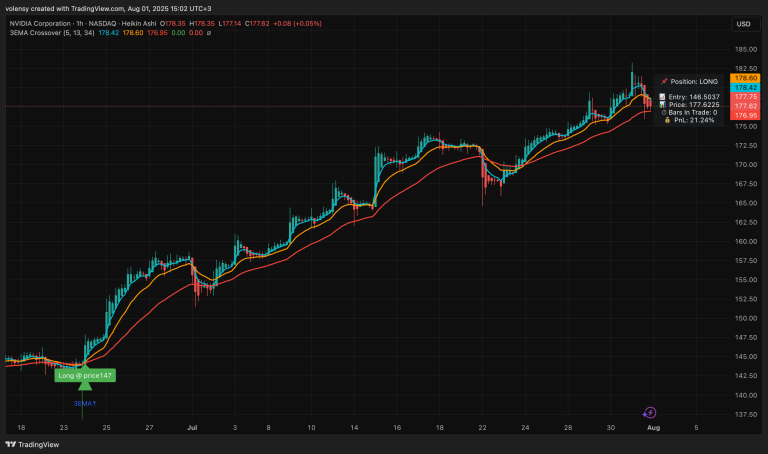Click the red pushpin icon beside Position
The height and width of the screenshot is (454, 768).
pos(664,81)
